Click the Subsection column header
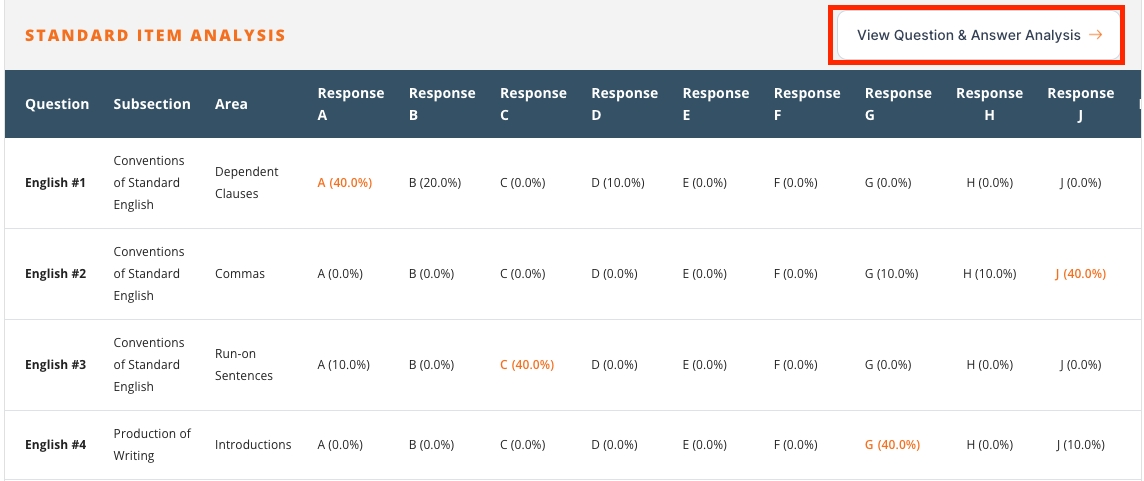Image resolution: width=1144 pixels, height=481 pixels. pyautogui.click(x=152, y=104)
